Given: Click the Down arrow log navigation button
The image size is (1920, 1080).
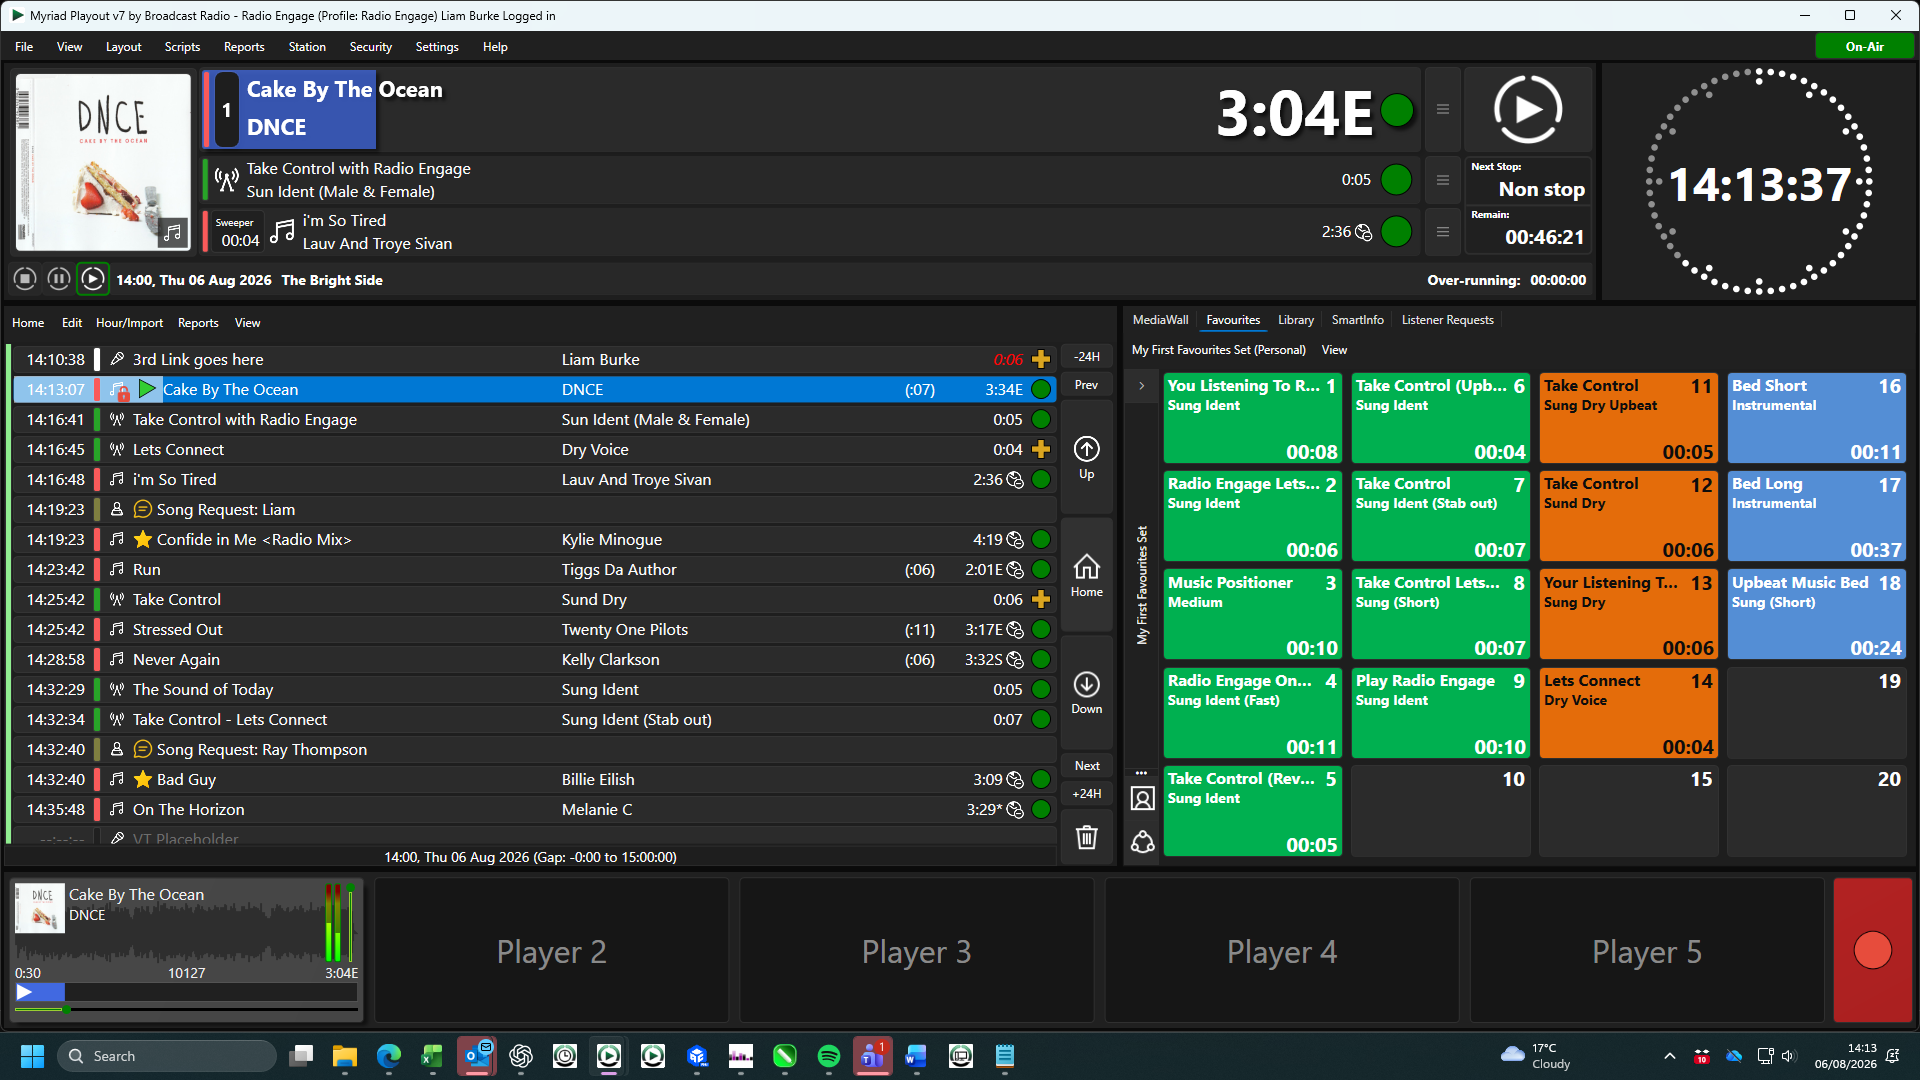Looking at the screenshot, I should pos(1087,692).
